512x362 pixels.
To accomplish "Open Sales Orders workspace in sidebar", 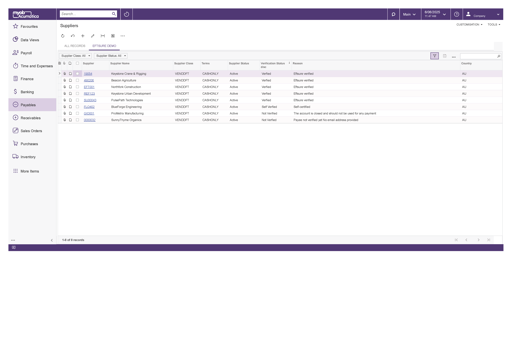I will tap(27, 131).
